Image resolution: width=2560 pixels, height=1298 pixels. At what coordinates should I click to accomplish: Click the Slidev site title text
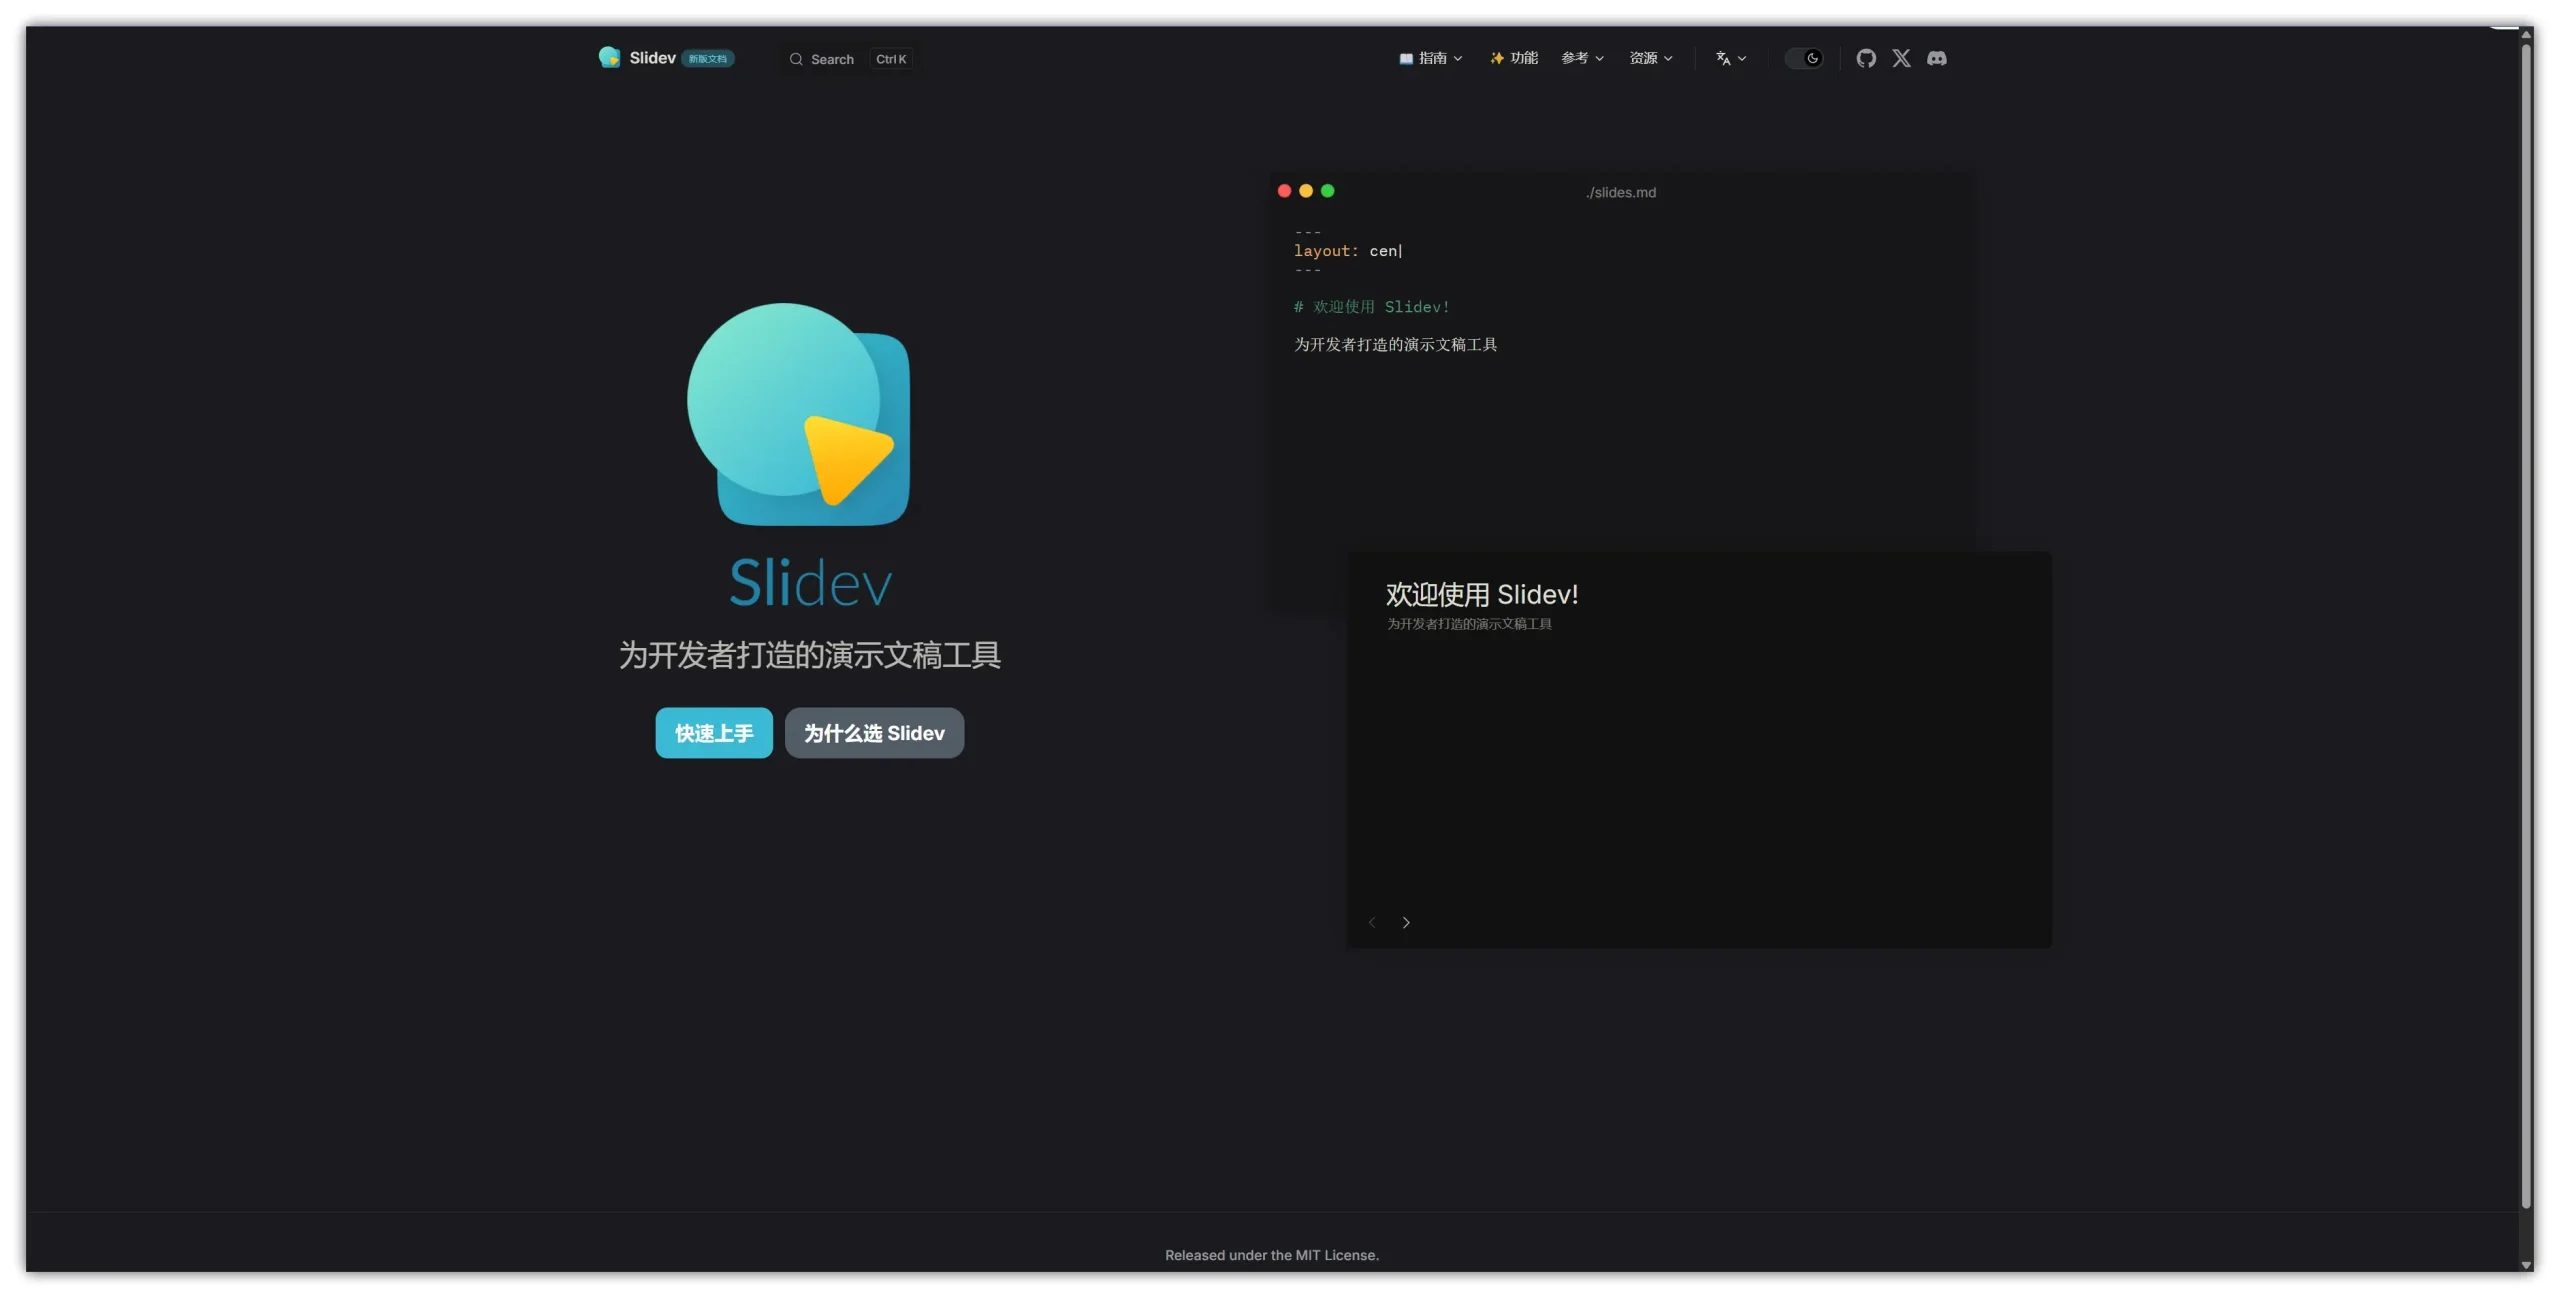click(652, 58)
